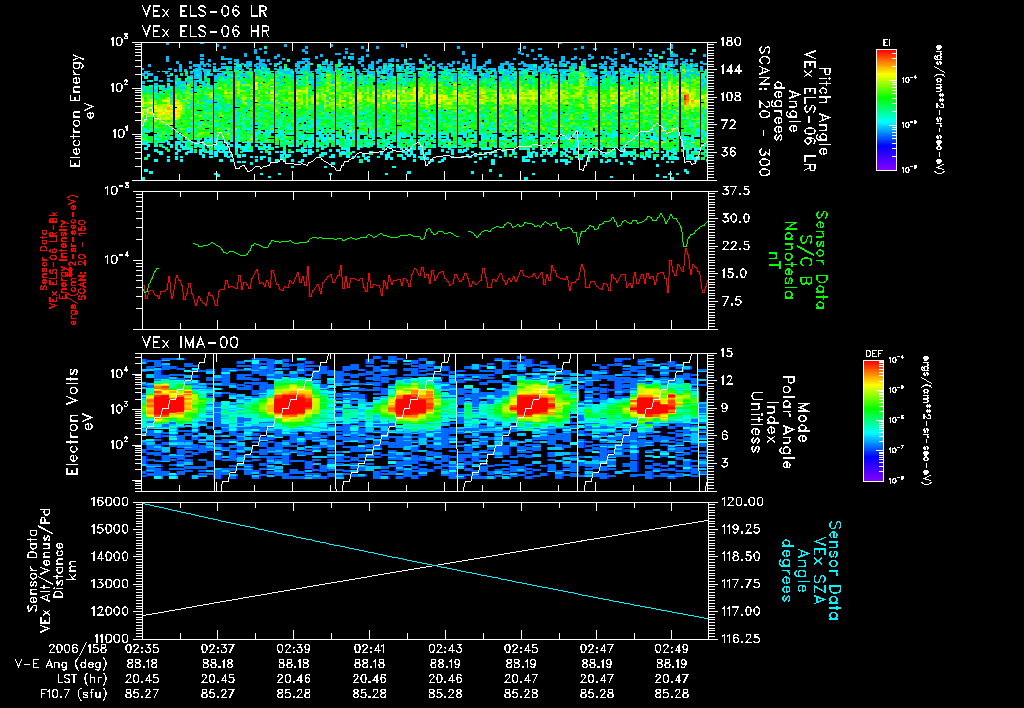The image size is (1024, 708).
Task: Click the 02:41 time tick label
Action: pyautogui.click(x=369, y=649)
